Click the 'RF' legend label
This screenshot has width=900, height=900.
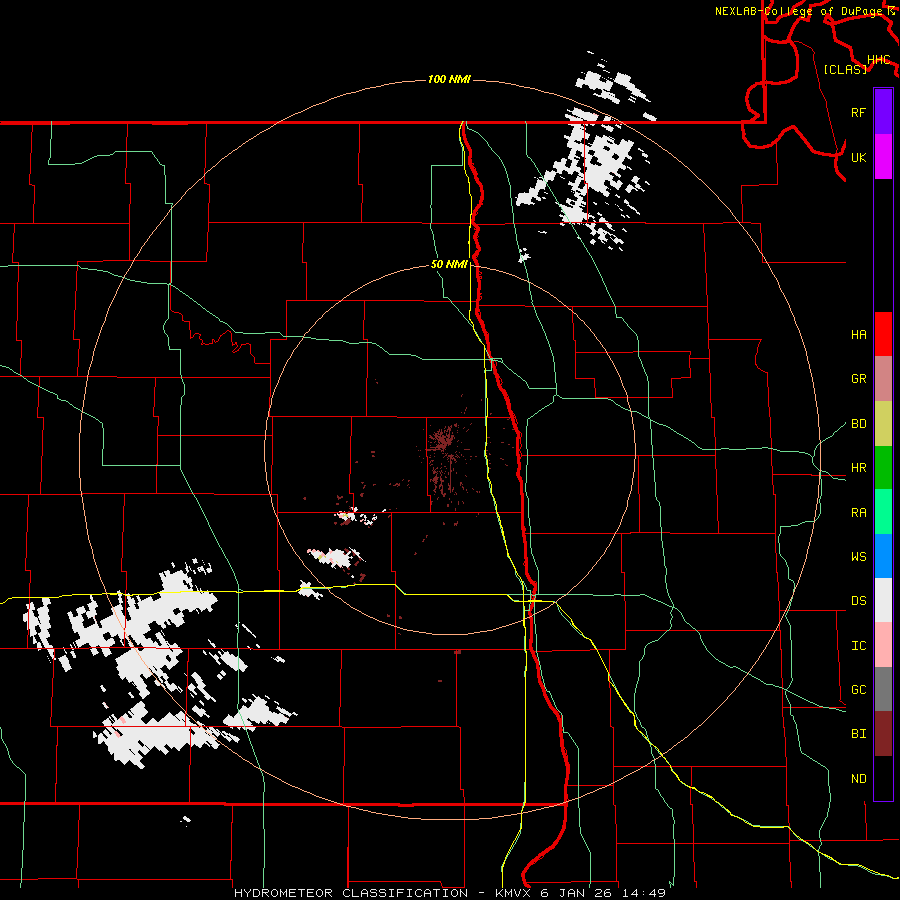click(x=858, y=112)
